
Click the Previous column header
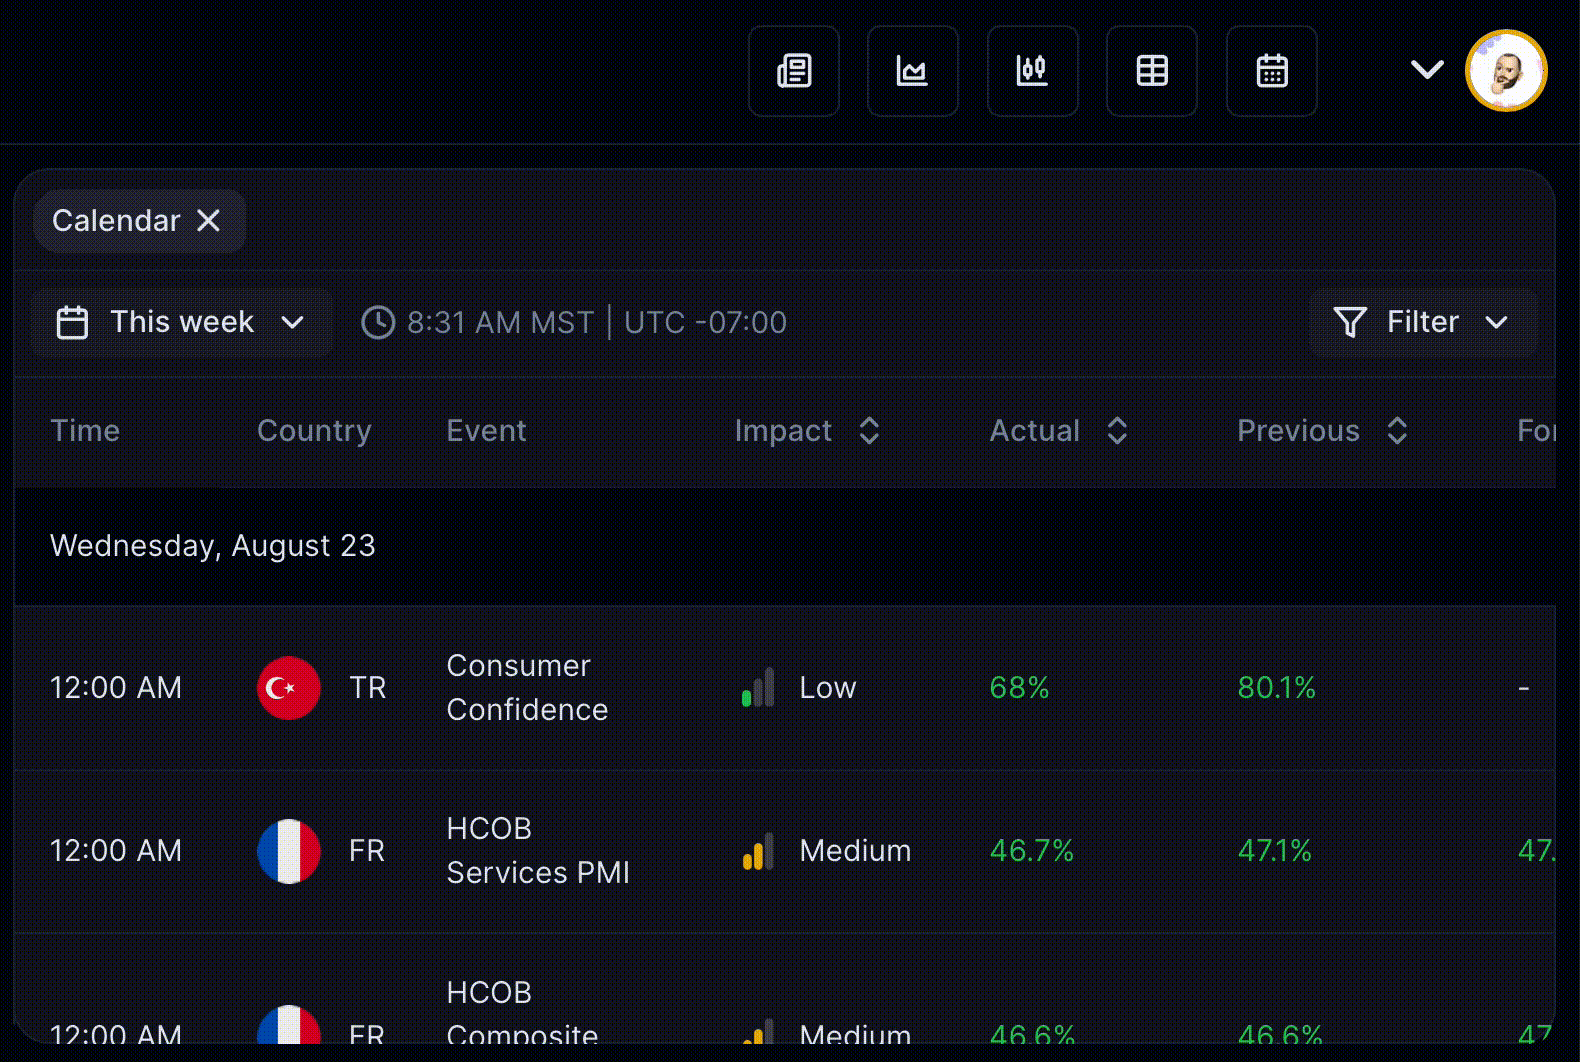pyautogui.click(x=1298, y=430)
